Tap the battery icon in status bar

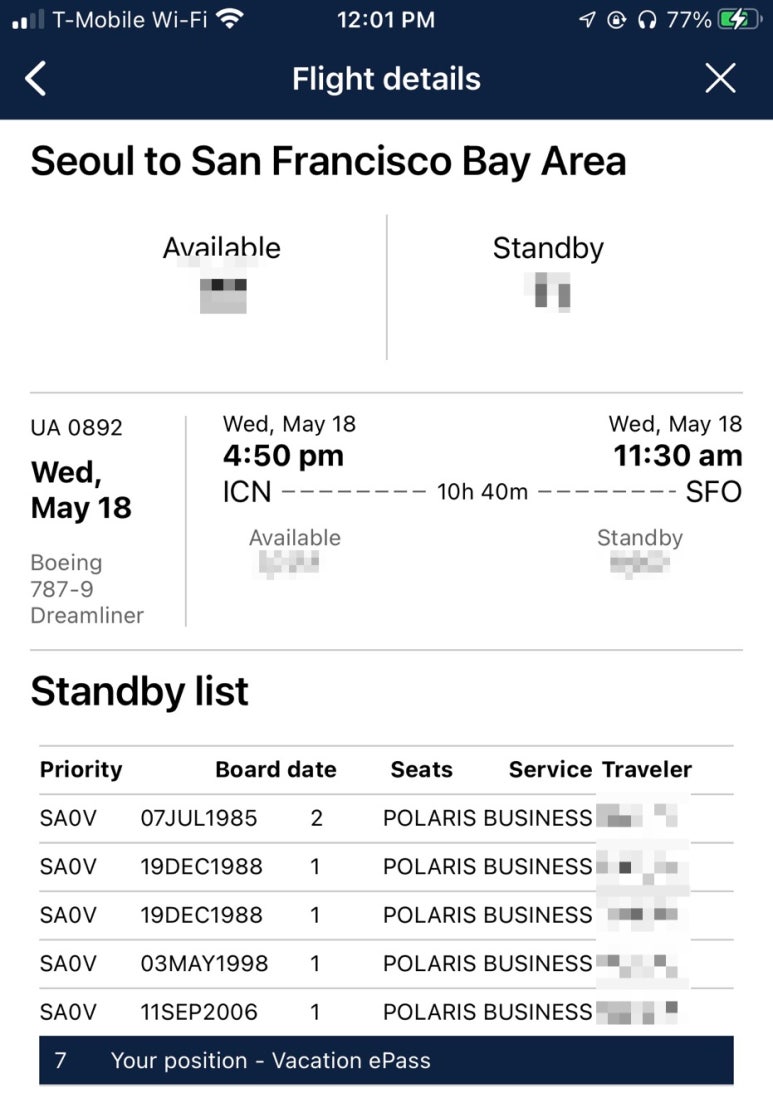(x=740, y=20)
